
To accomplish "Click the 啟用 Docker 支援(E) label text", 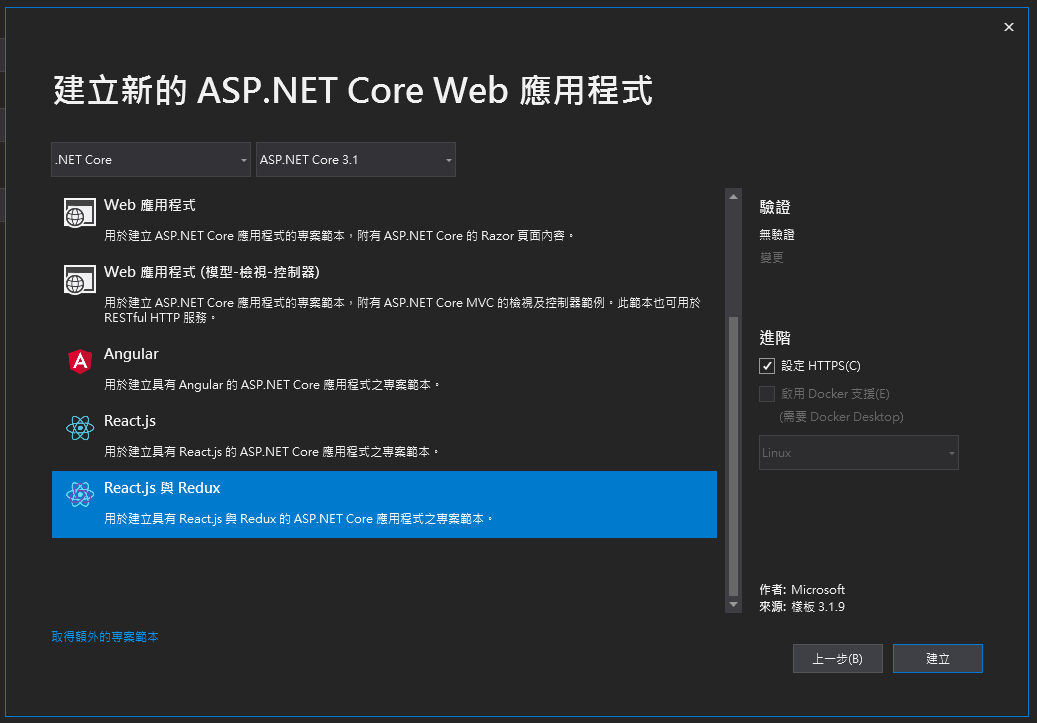I will [835, 394].
